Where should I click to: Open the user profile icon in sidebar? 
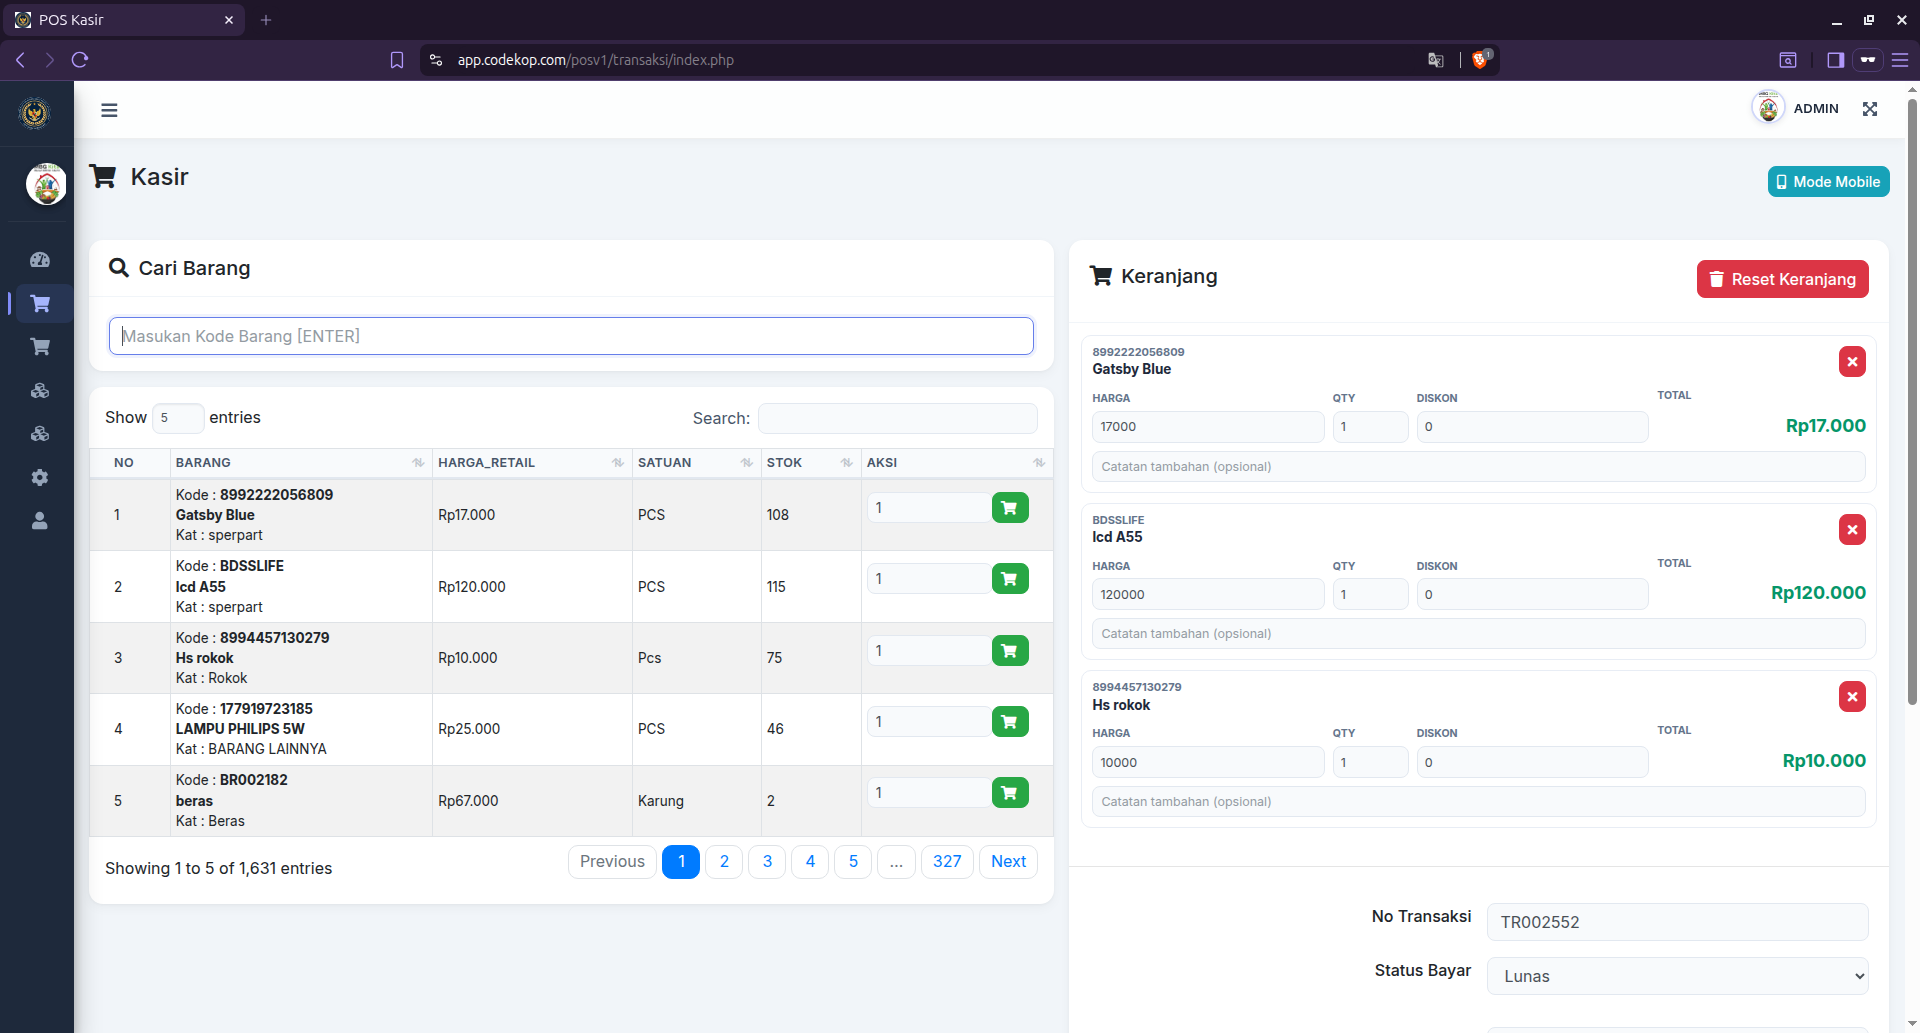tap(40, 521)
